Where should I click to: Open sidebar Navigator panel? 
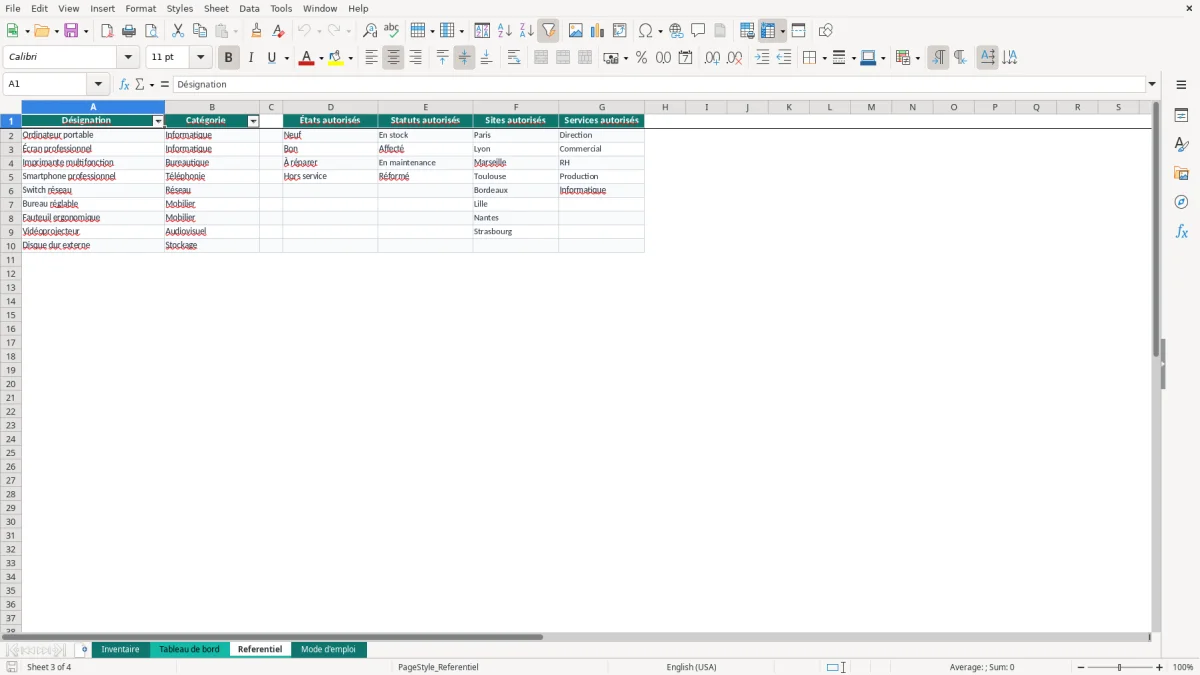(1181, 202)
